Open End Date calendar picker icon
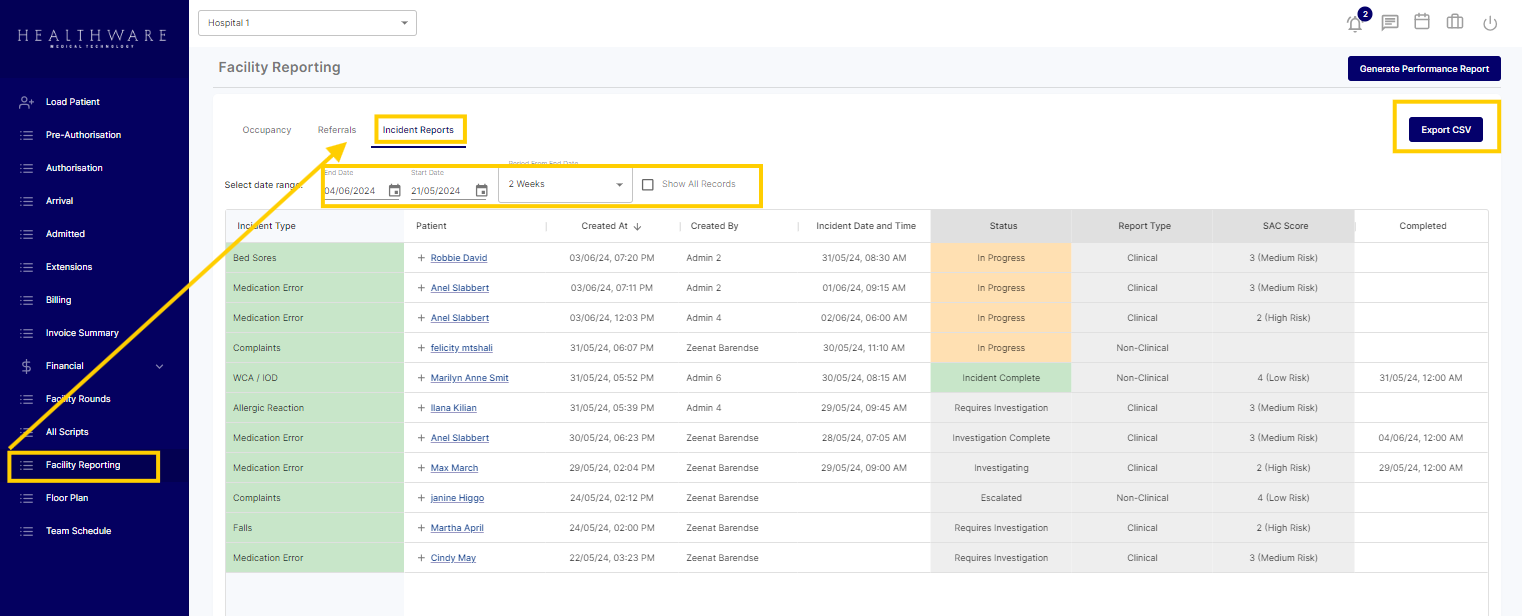1522x616 pixels. 394,191
